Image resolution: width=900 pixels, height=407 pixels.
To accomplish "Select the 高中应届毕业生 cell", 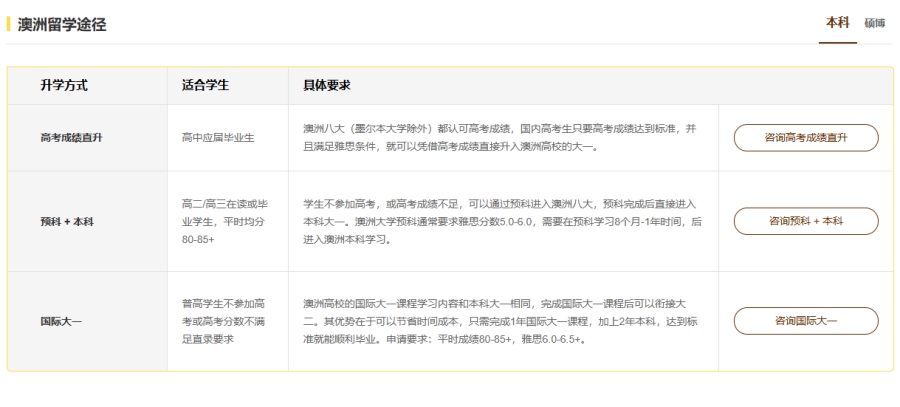I will [x=218, y=138].
